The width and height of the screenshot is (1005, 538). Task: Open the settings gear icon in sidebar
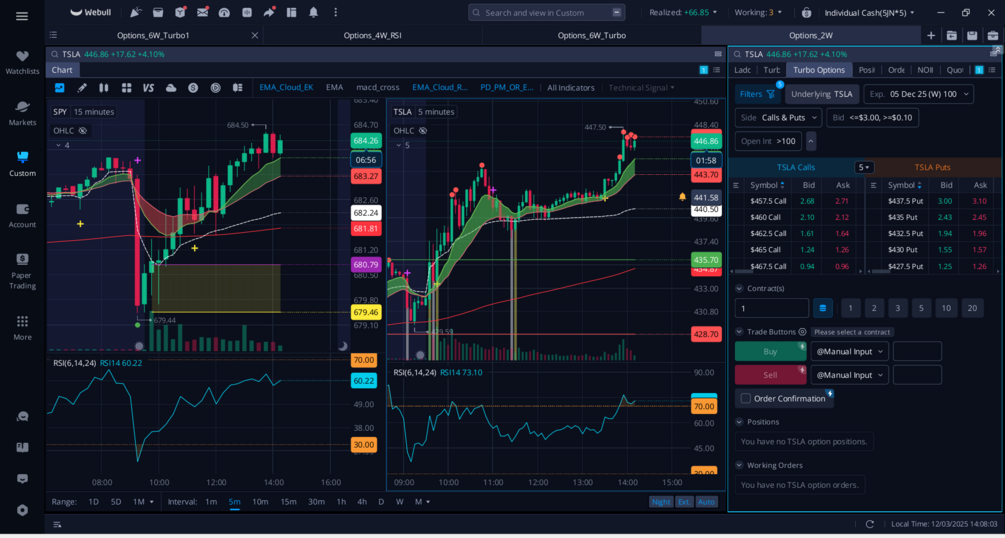point(22,510)
